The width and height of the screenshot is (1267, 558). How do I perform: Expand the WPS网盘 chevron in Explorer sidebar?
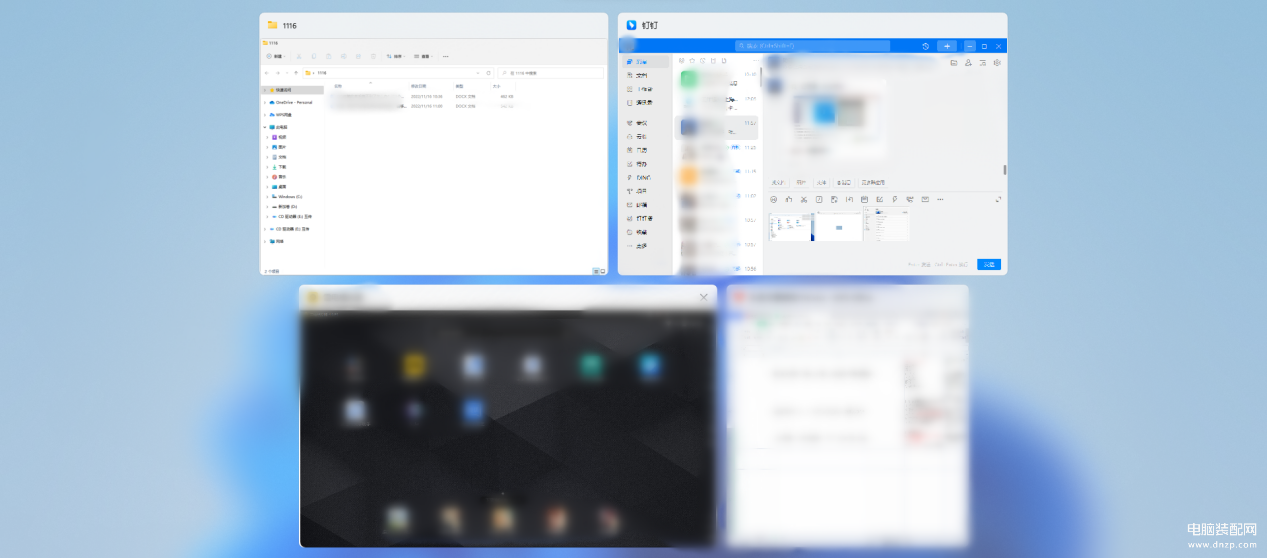(x=265, y=115)
